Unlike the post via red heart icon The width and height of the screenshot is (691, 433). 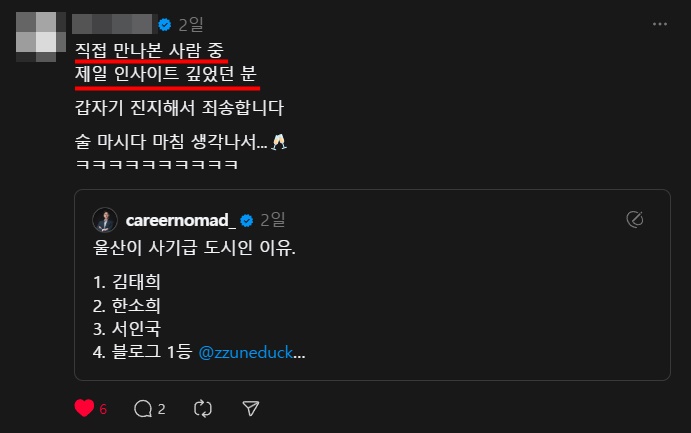[84, 408]
